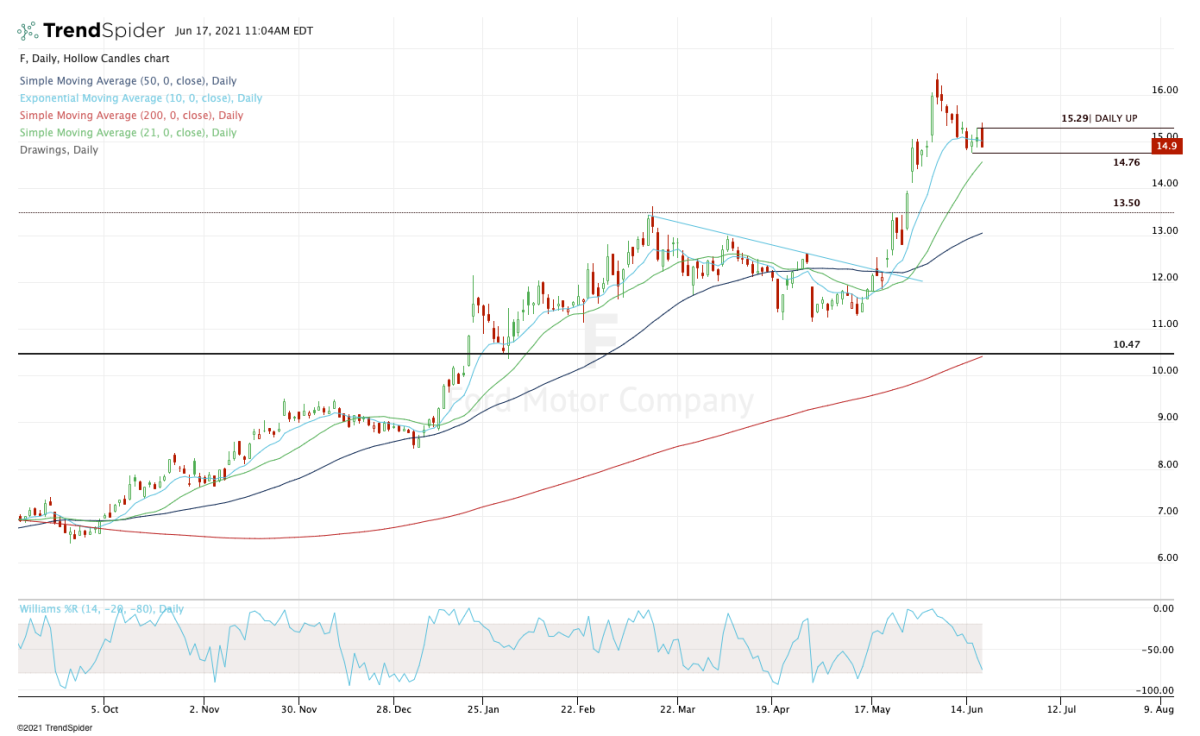Select the 13.50 dotted level label

pyautogui.click(x=1127, y=203)
